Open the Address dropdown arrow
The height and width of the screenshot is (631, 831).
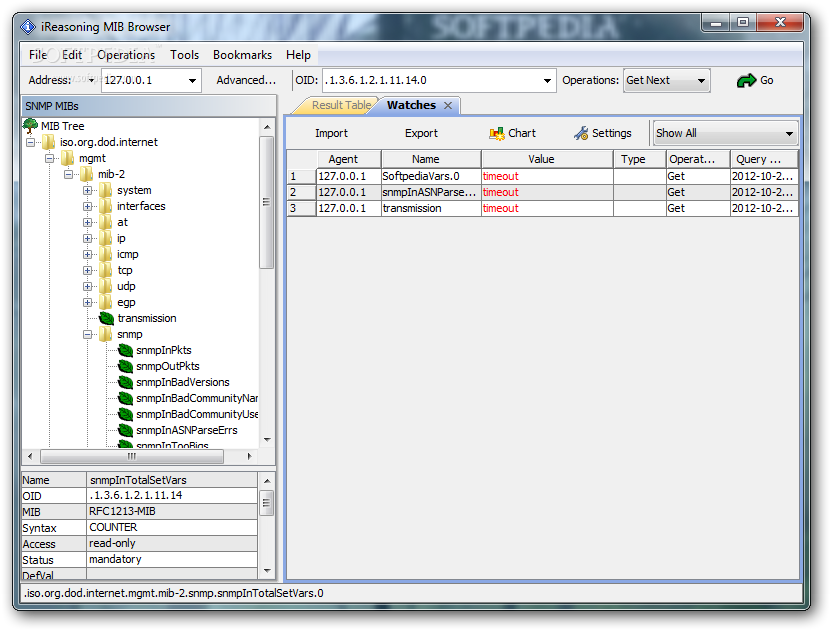(192, 81)
